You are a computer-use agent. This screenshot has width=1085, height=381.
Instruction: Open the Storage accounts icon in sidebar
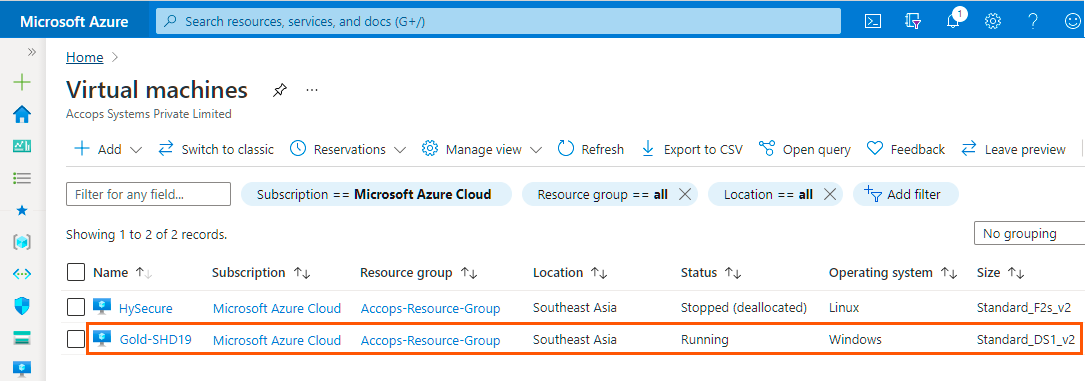click(x=22, y=338)
